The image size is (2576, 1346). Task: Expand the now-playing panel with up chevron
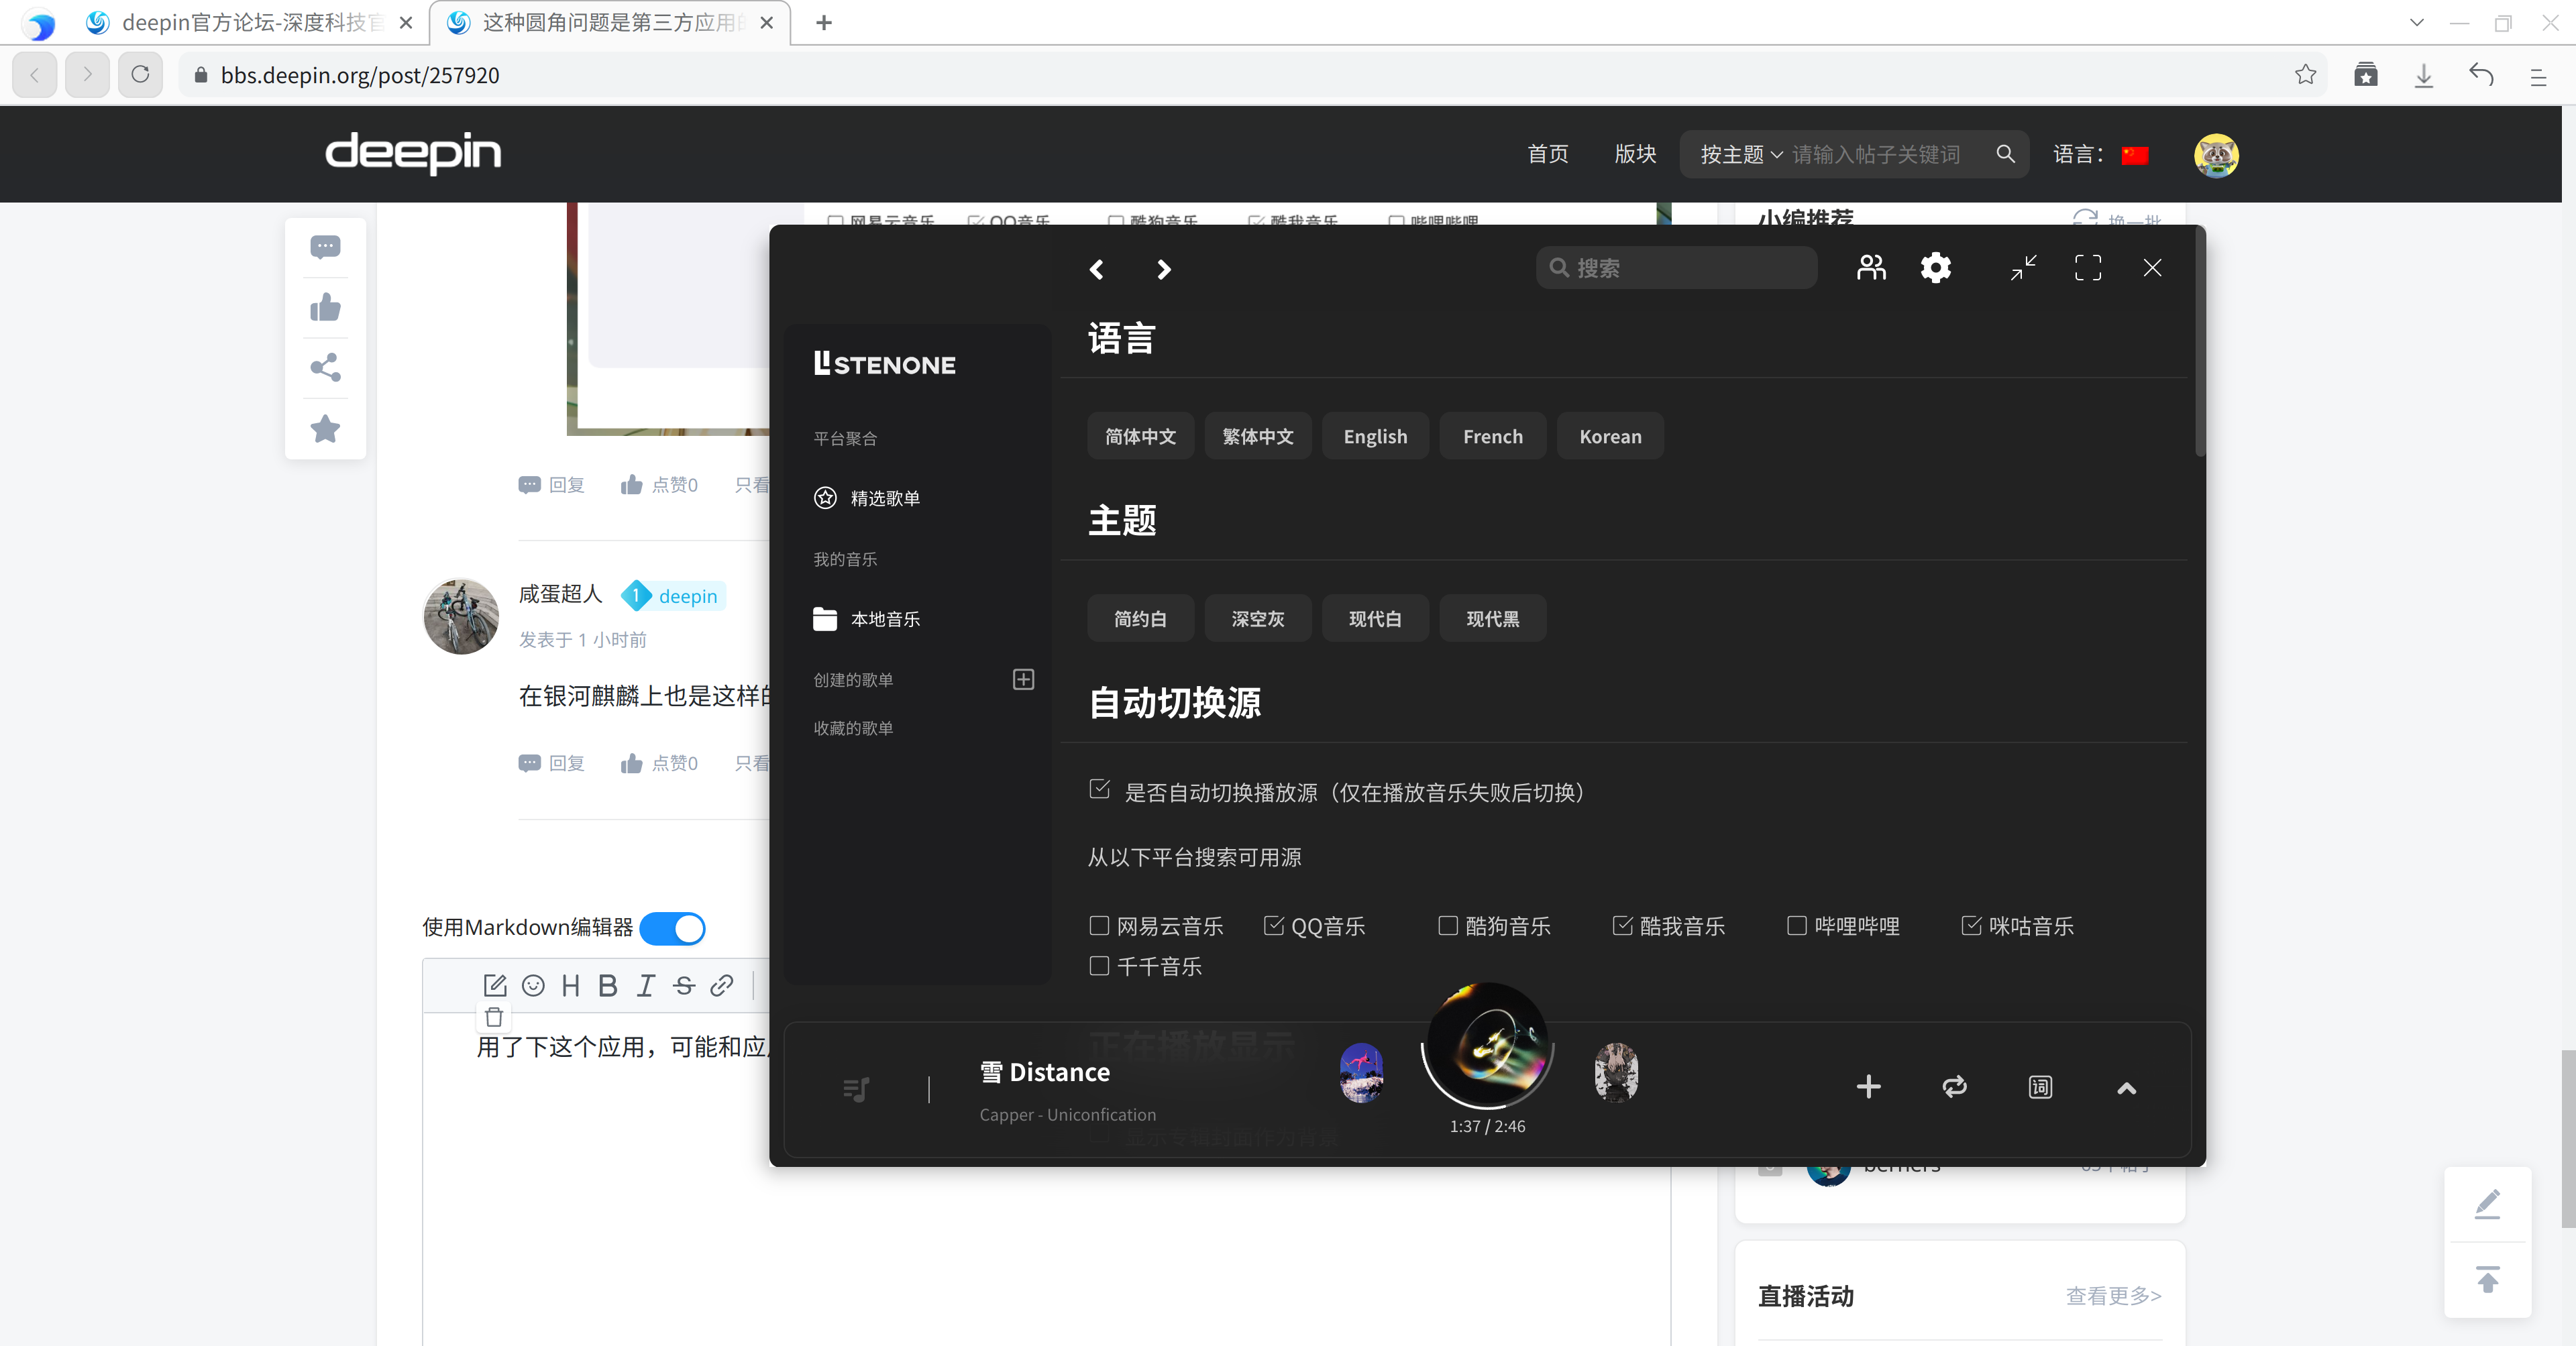2126,1088
